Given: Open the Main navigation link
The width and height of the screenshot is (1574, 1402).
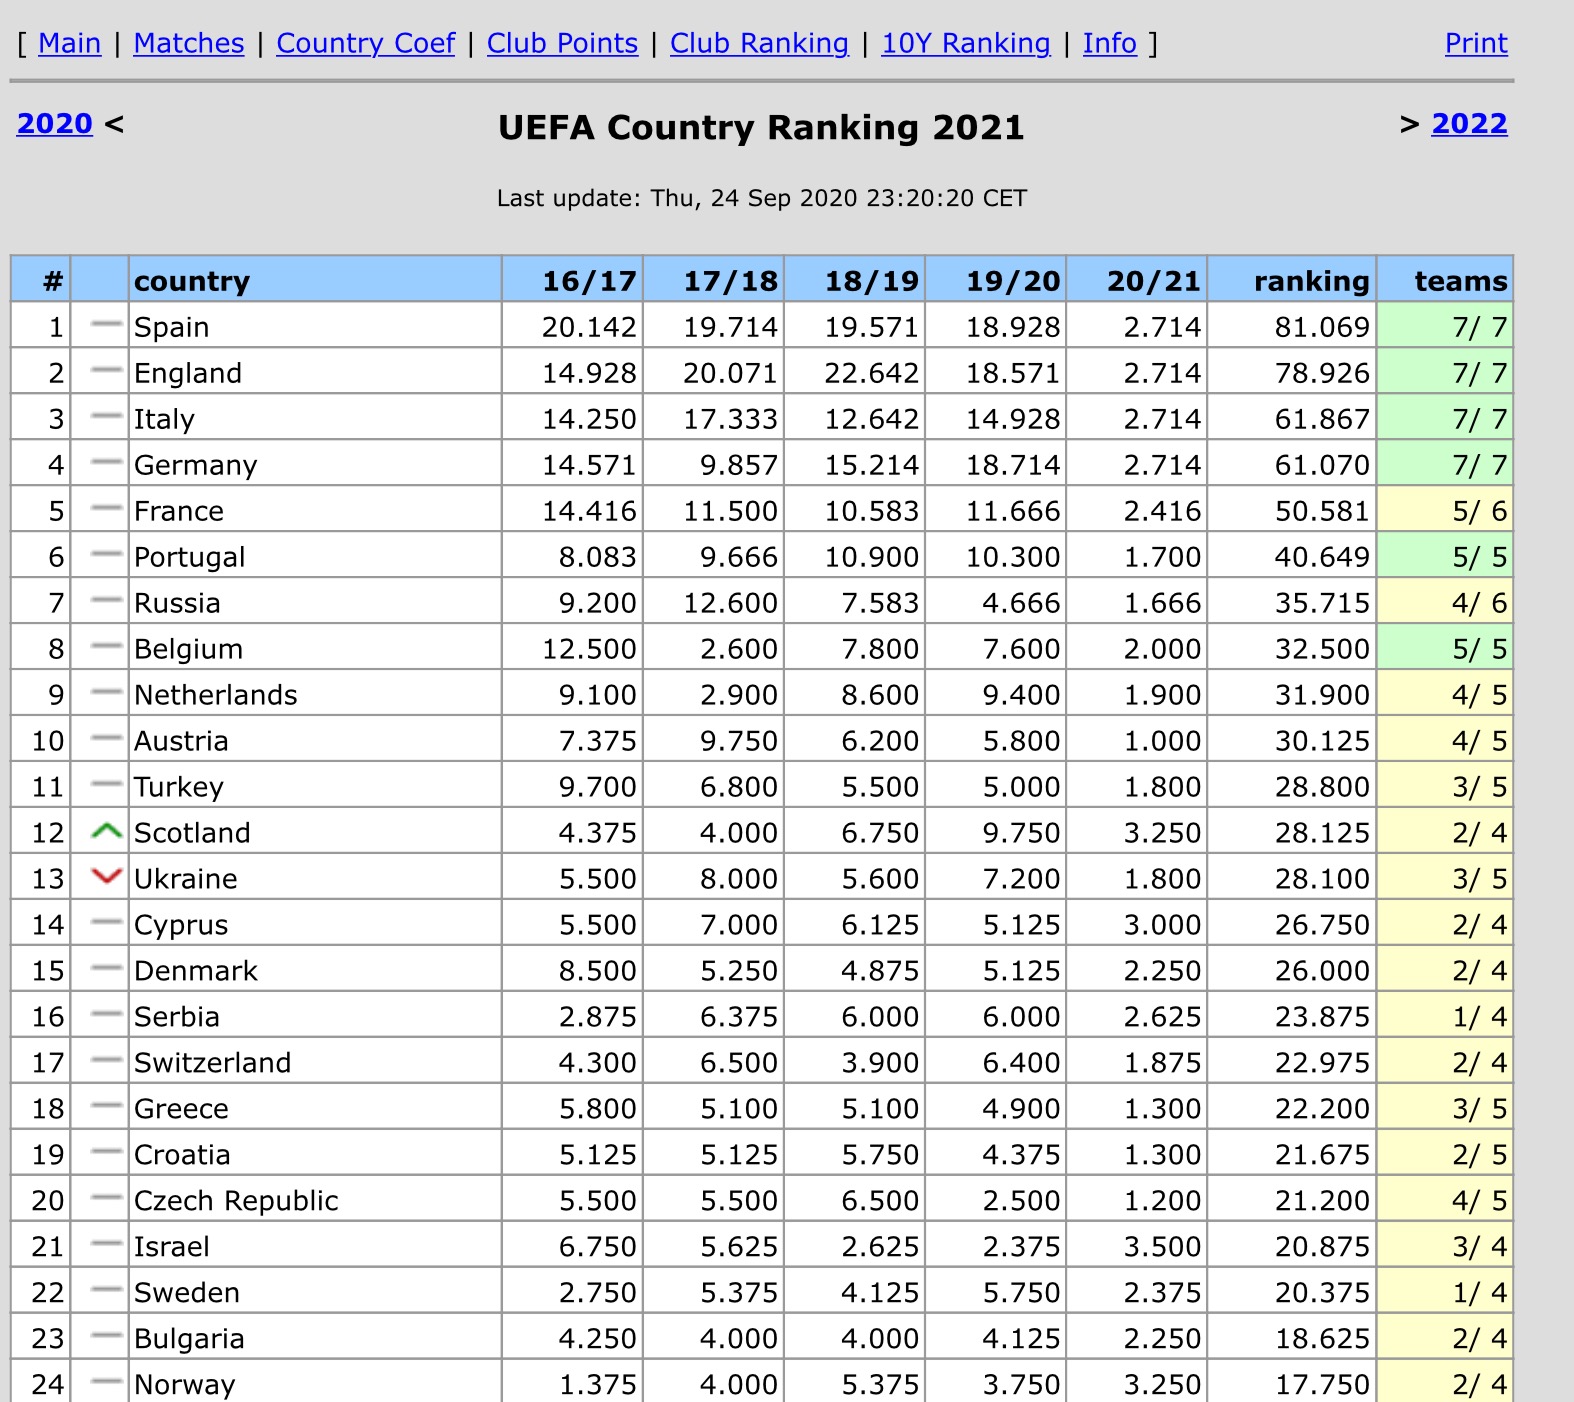Looking at the screenshot, I should coord(69,43).
